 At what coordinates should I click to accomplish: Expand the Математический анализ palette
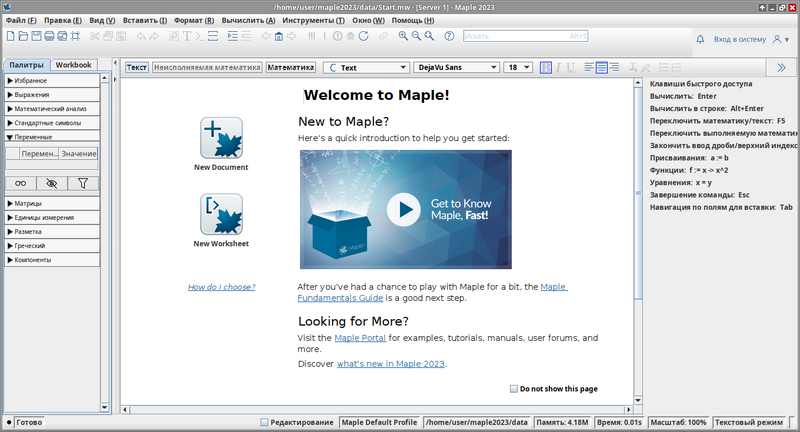pos(52,109)
